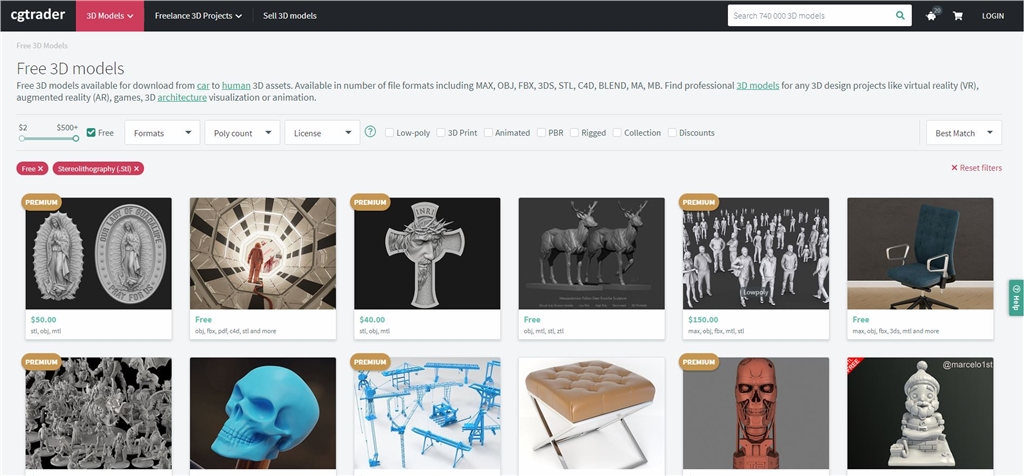
Task: Click the search magnifier icon
Action: click(x=900, y=16)
